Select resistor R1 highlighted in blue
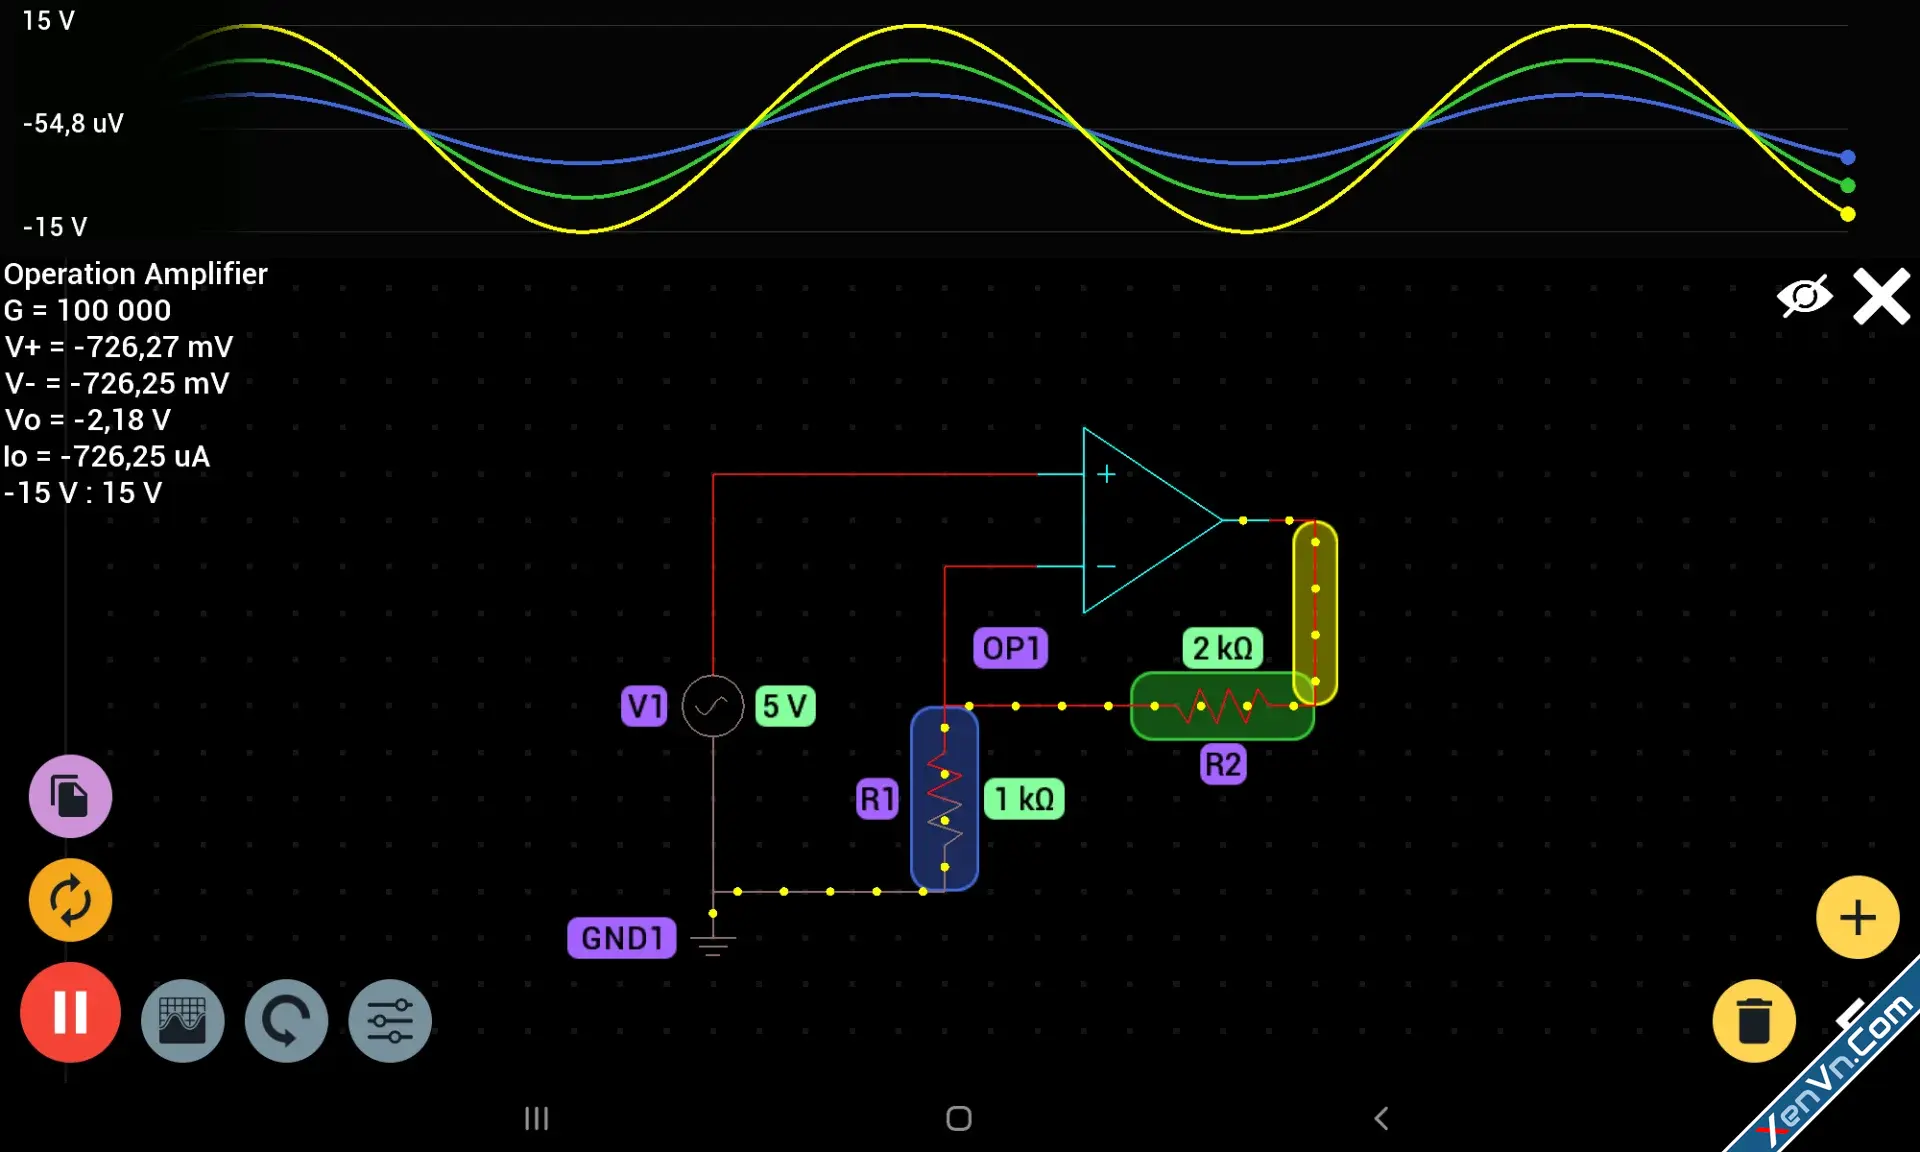The height and width of the screenshot is (1152, 1920). 944,798
